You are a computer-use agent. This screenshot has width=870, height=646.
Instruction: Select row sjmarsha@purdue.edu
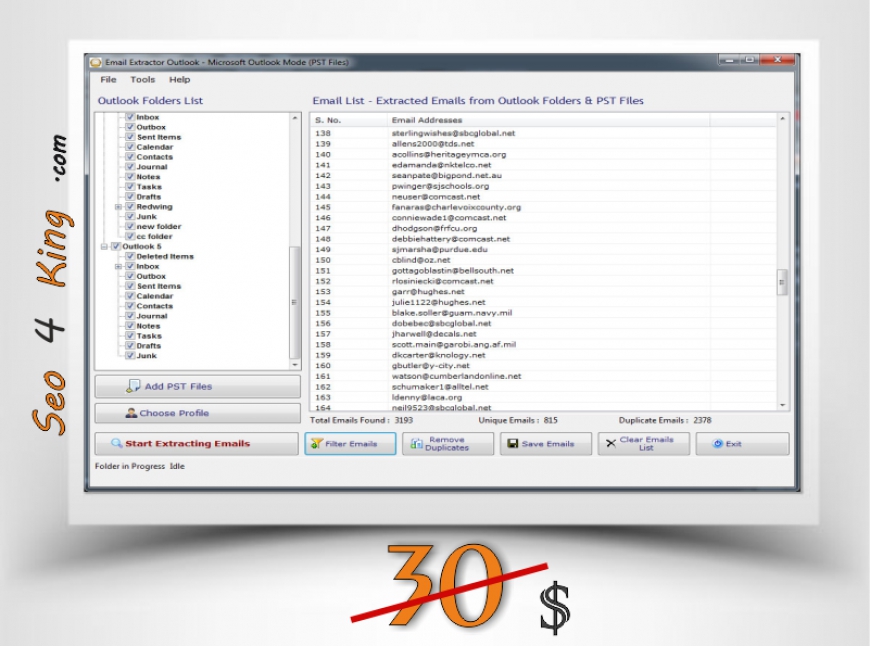pyautogui.click(x=544, y=249)
